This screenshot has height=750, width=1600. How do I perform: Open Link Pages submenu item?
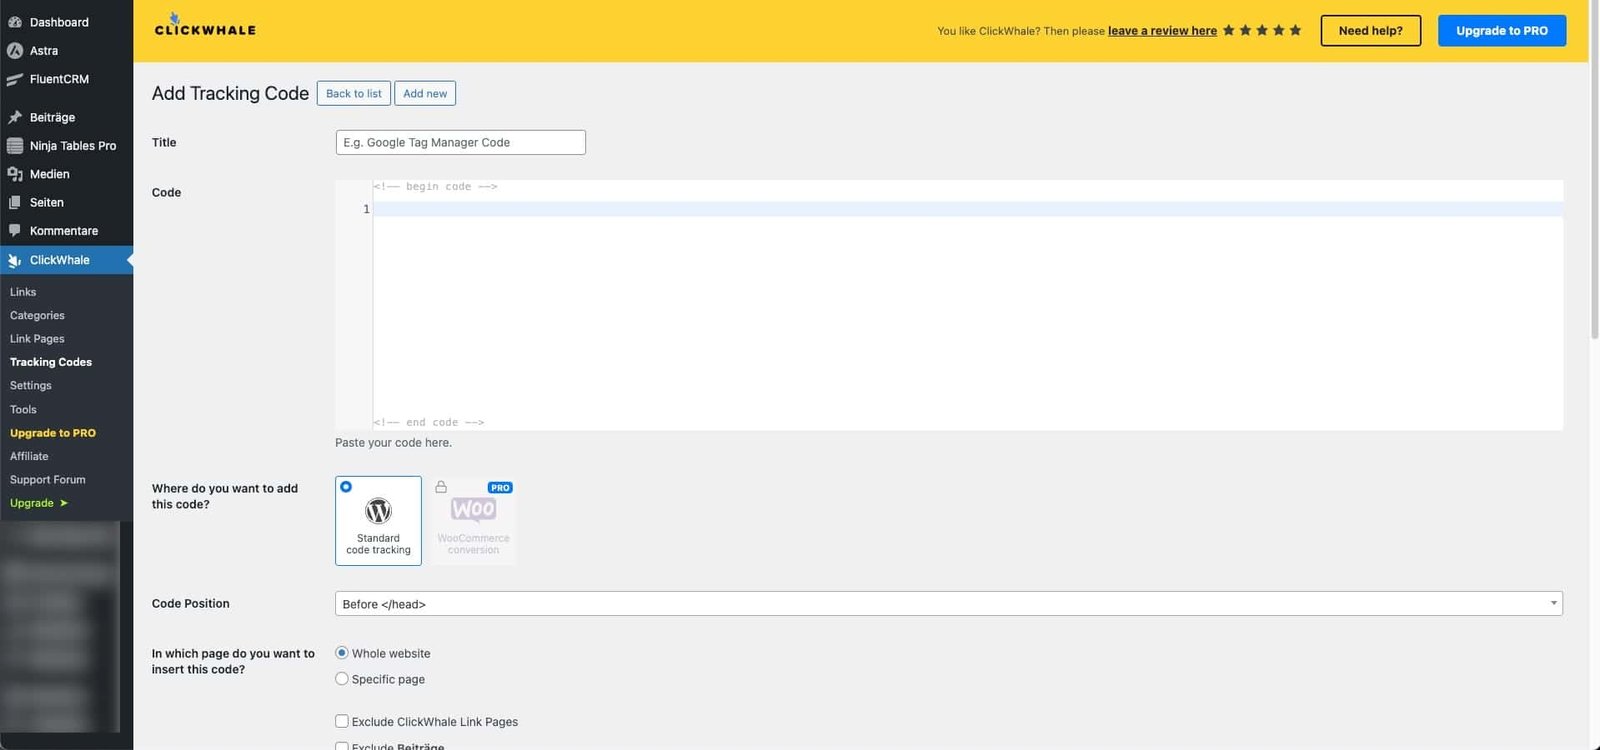pos(37,339)
